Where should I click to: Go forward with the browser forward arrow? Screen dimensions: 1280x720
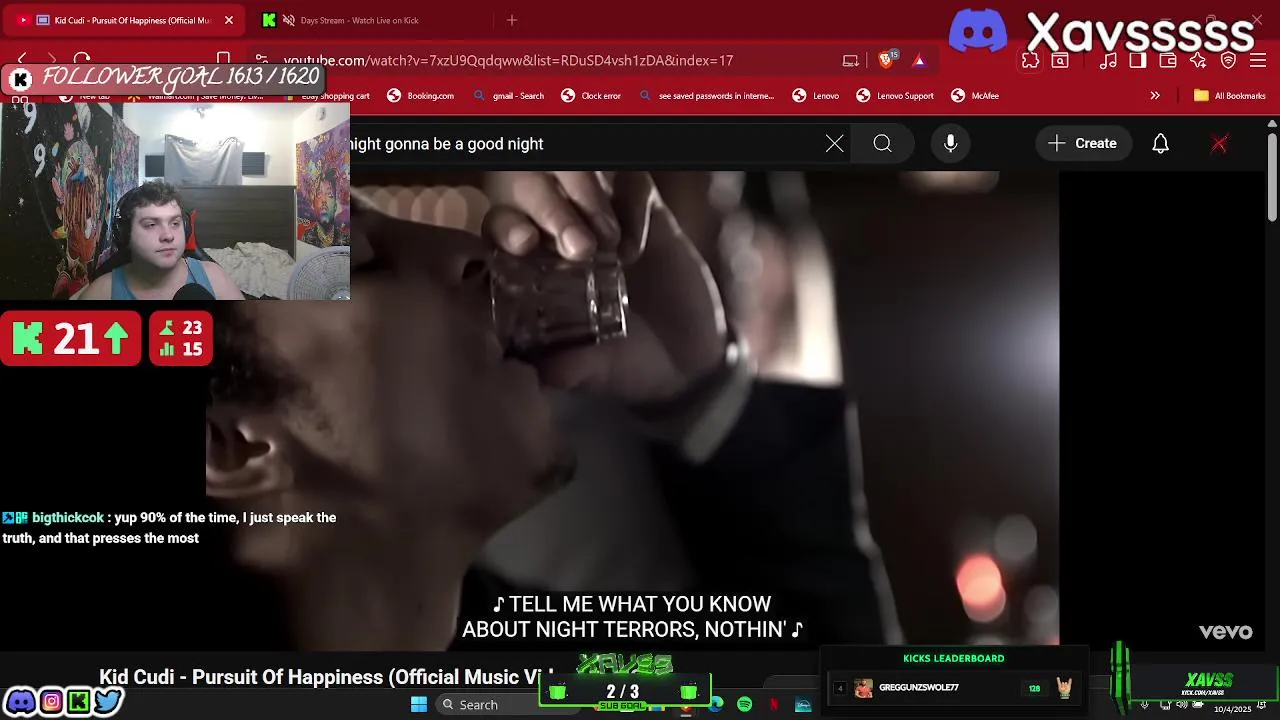point(52,60)
